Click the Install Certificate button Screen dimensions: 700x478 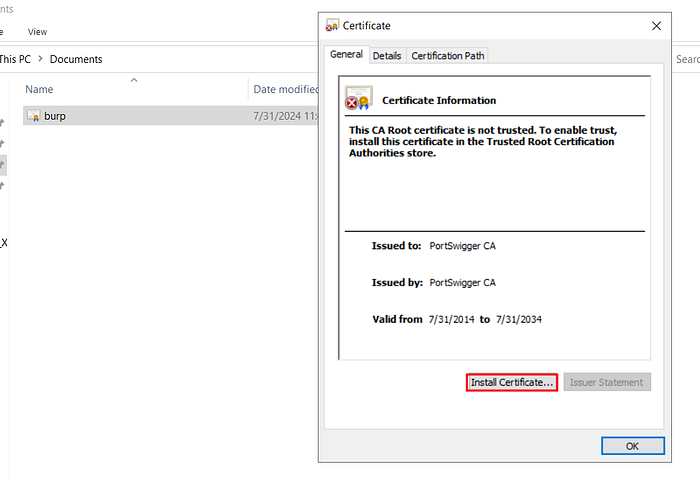pos(512,382)
